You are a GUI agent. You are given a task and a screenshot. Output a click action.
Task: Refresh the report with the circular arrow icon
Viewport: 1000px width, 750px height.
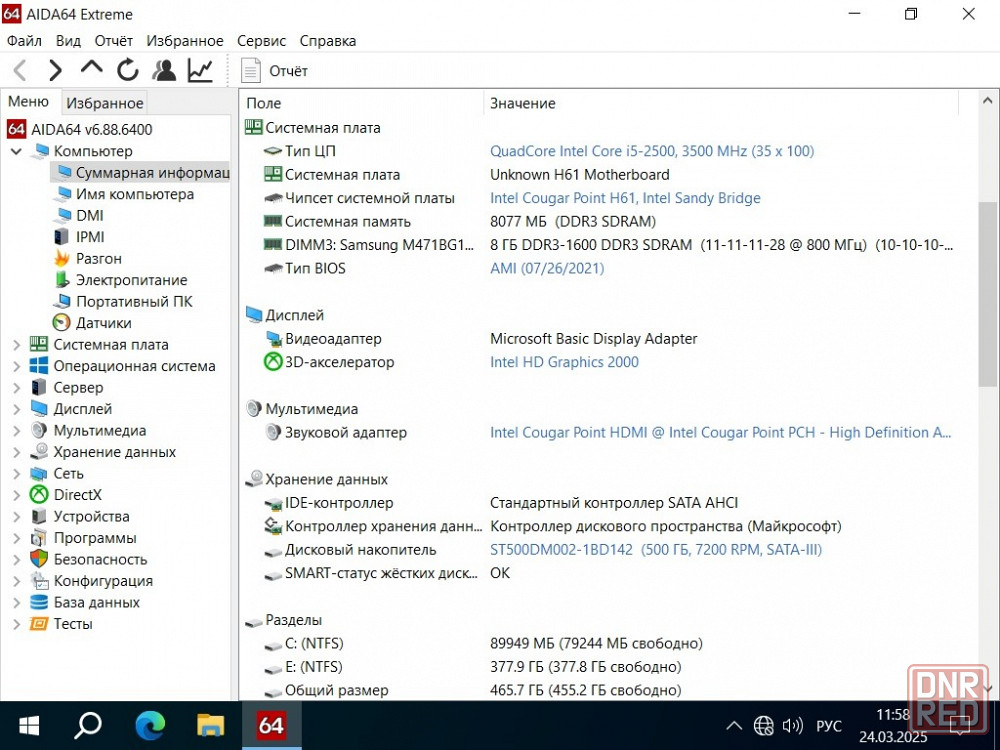click(x=128, y=70)
